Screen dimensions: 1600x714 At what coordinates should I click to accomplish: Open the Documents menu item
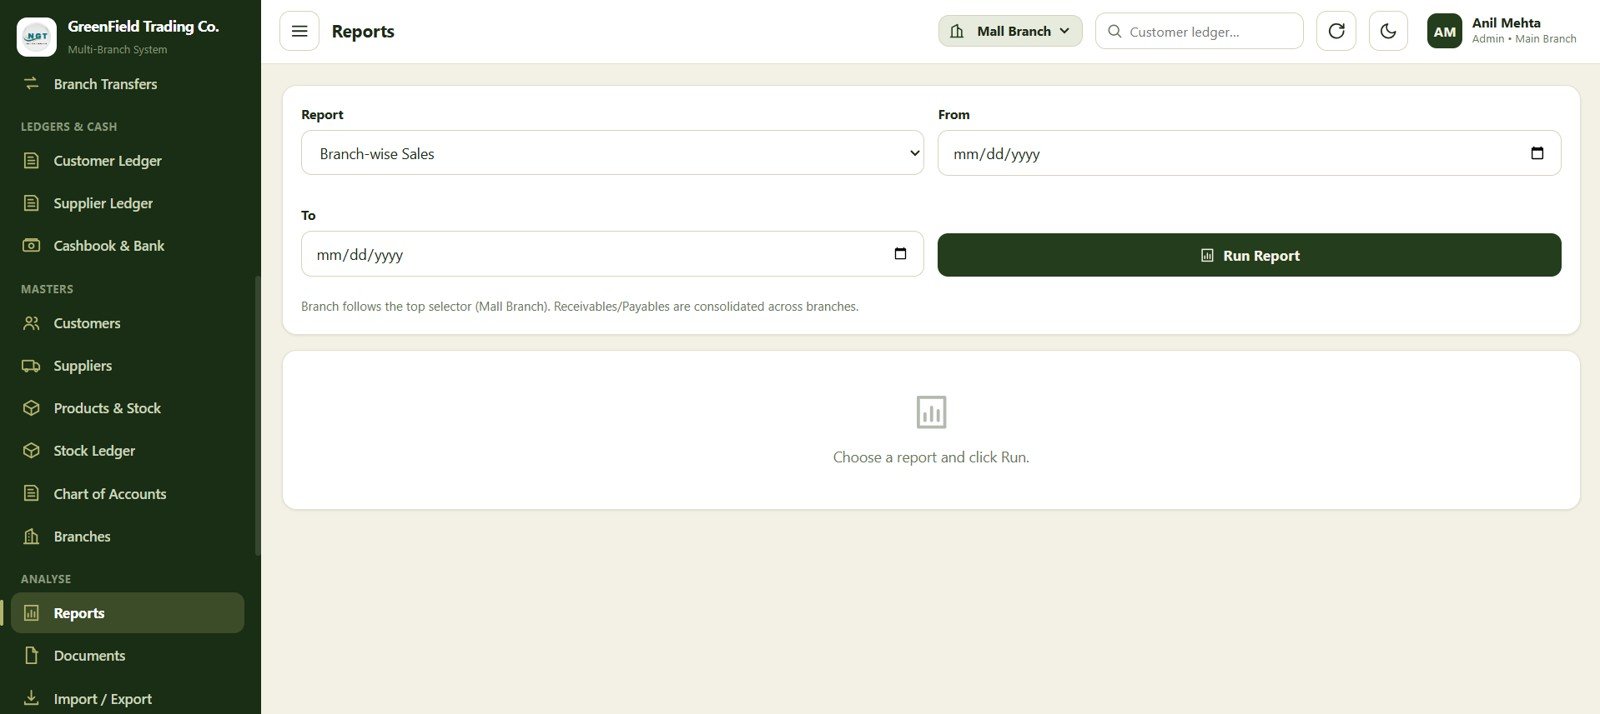(x=128, y=656)
